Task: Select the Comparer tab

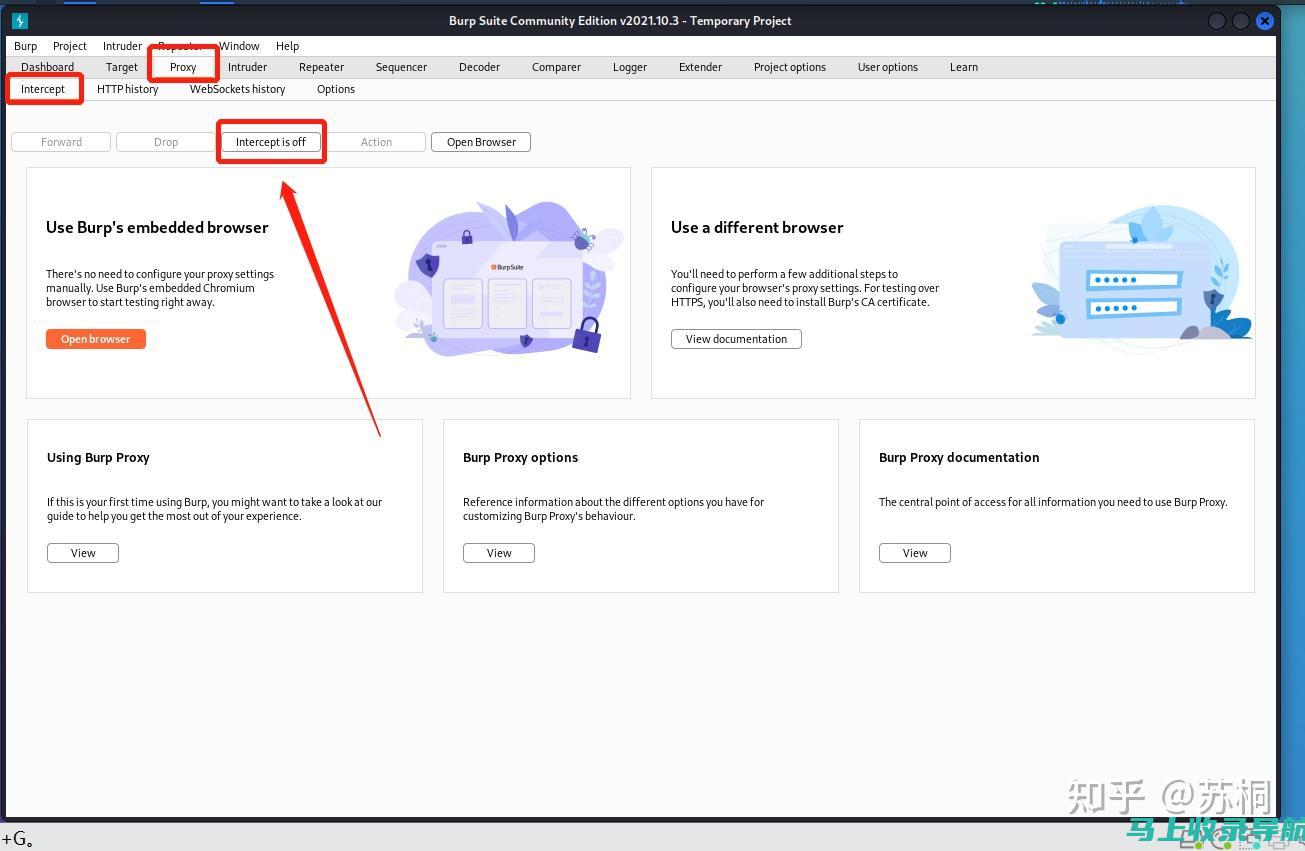Action: pos(556,67)
